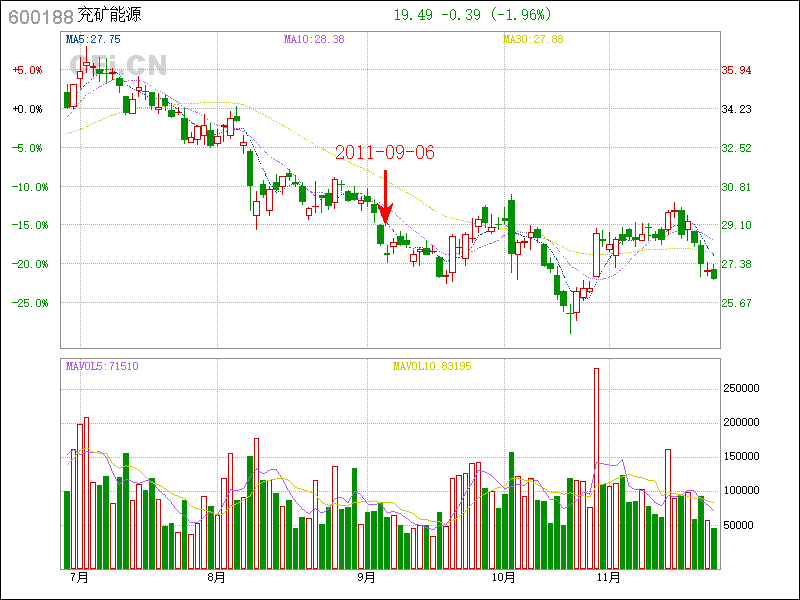Click the +5.0% percentage axis label

pyautogui.click(x=27, y=70)
